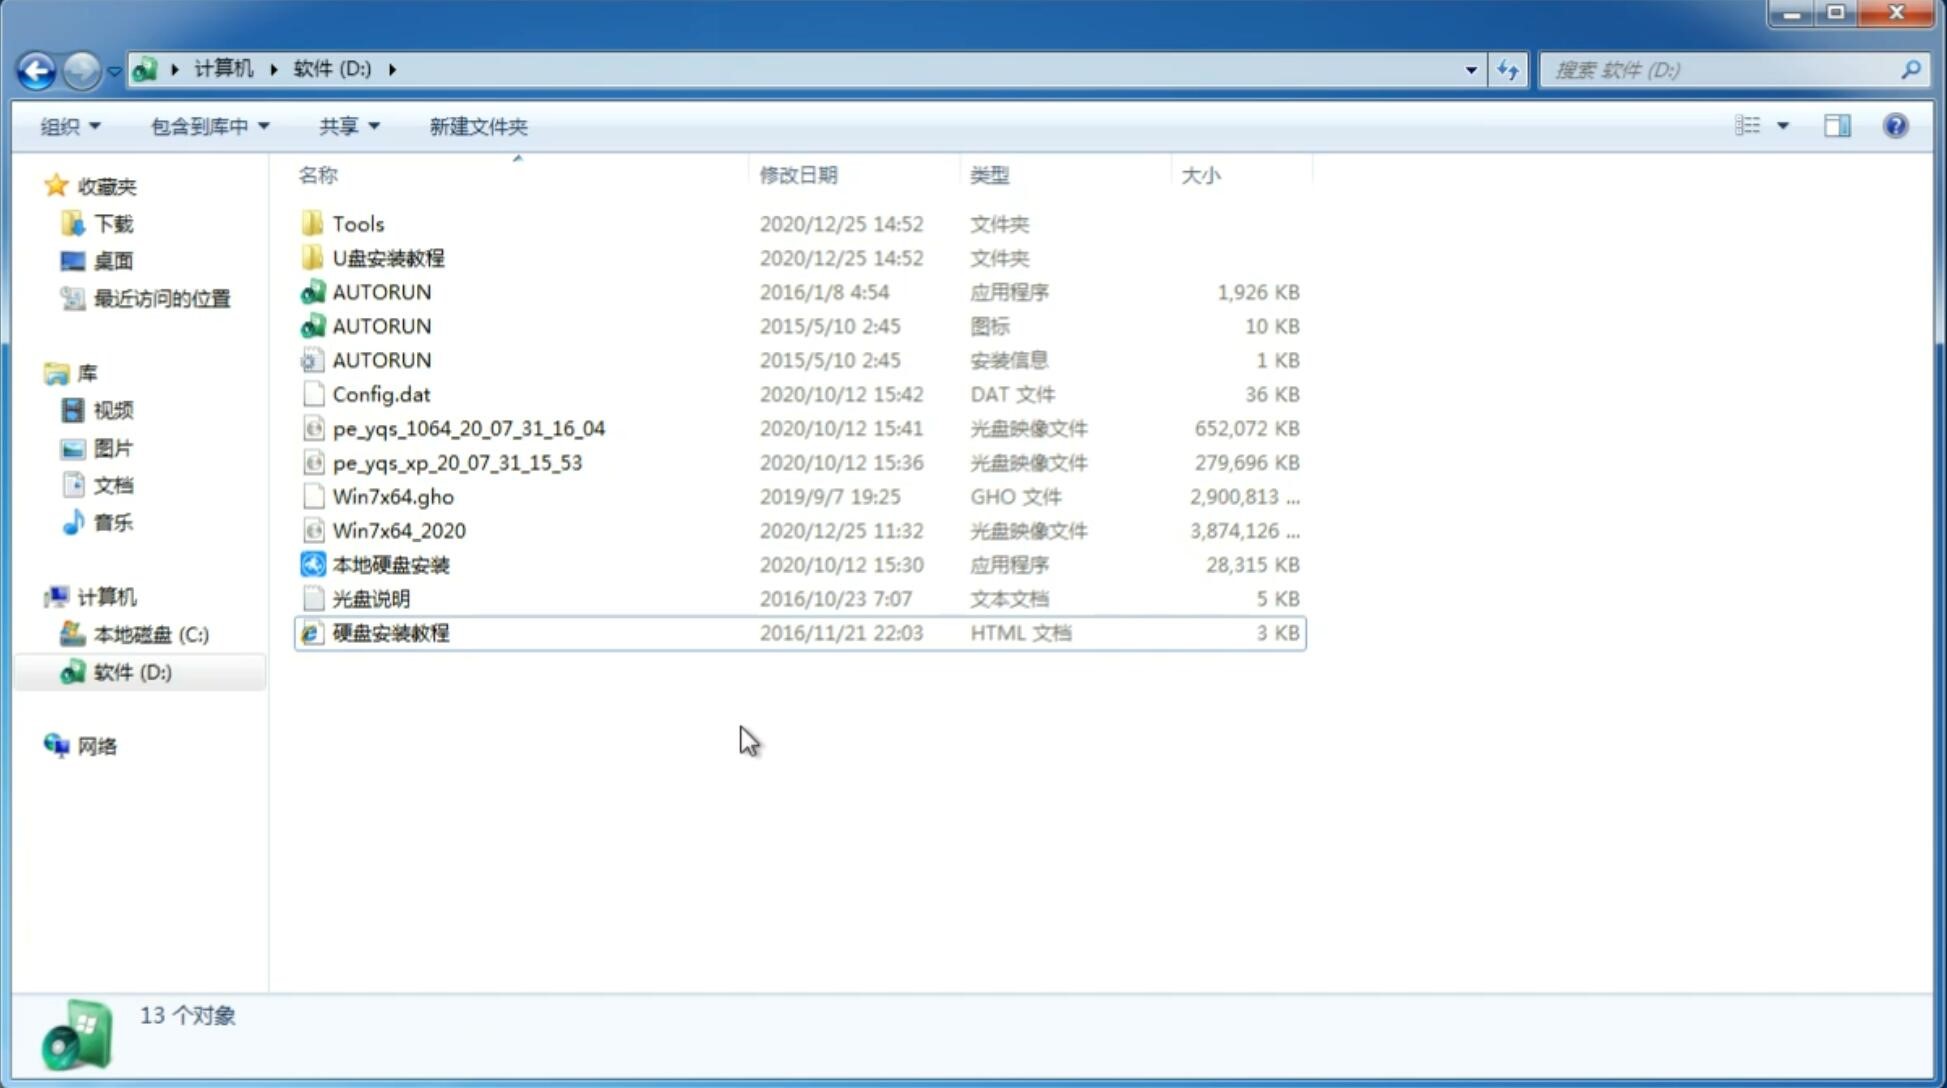This screenshot has width=1947, height=1088.
Task: Open Win7x64_2020 disc image file
Action: pos(398,531)
